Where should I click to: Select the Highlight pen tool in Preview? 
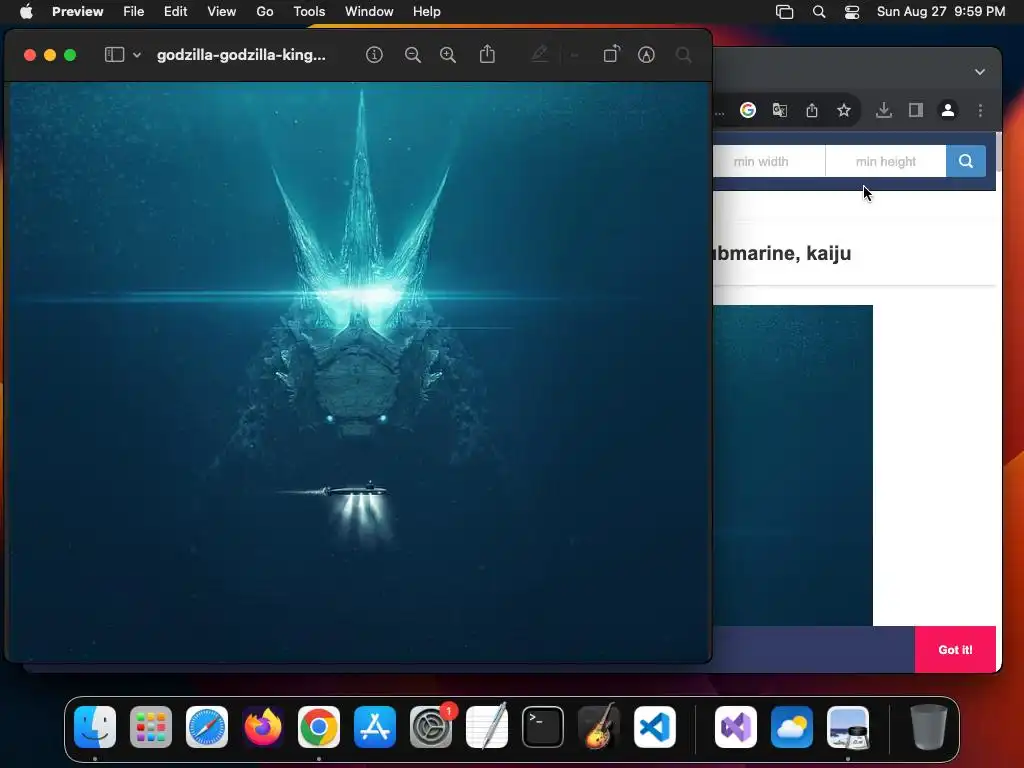(539, 54)
